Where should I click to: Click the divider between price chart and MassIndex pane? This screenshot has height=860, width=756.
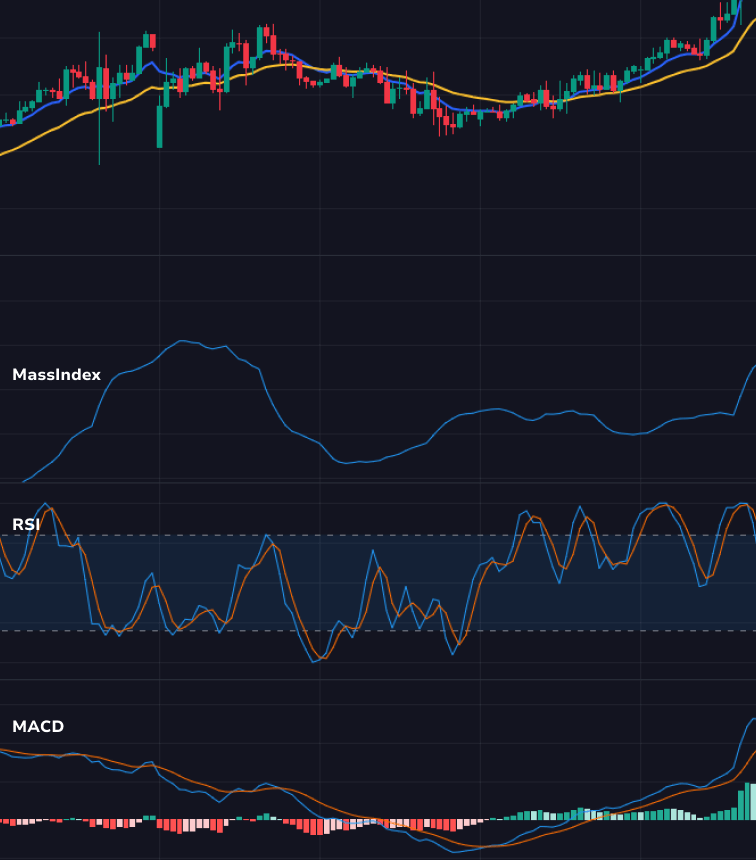coord(378,255)
